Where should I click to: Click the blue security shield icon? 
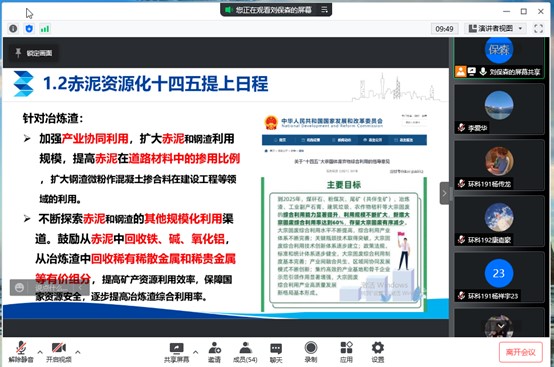click(29, 29)
